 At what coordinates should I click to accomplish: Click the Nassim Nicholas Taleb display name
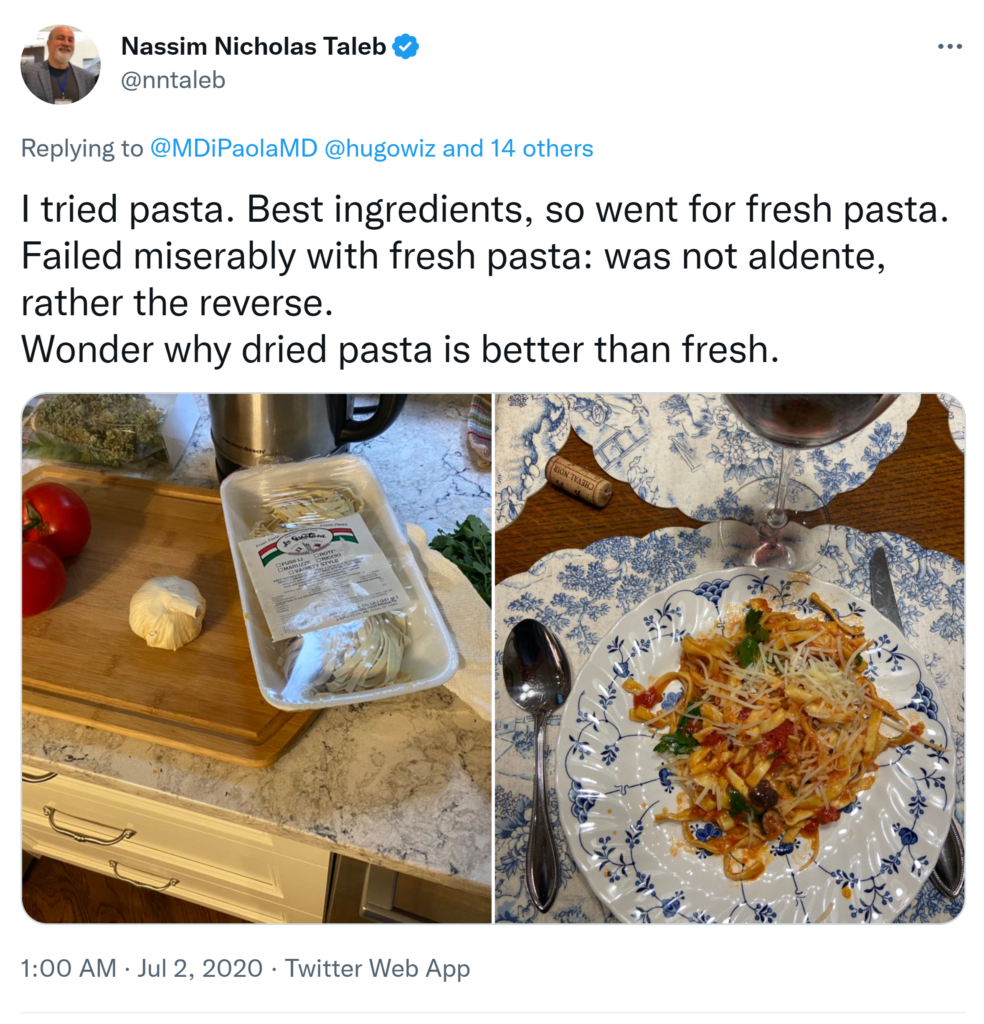[253, 46]
